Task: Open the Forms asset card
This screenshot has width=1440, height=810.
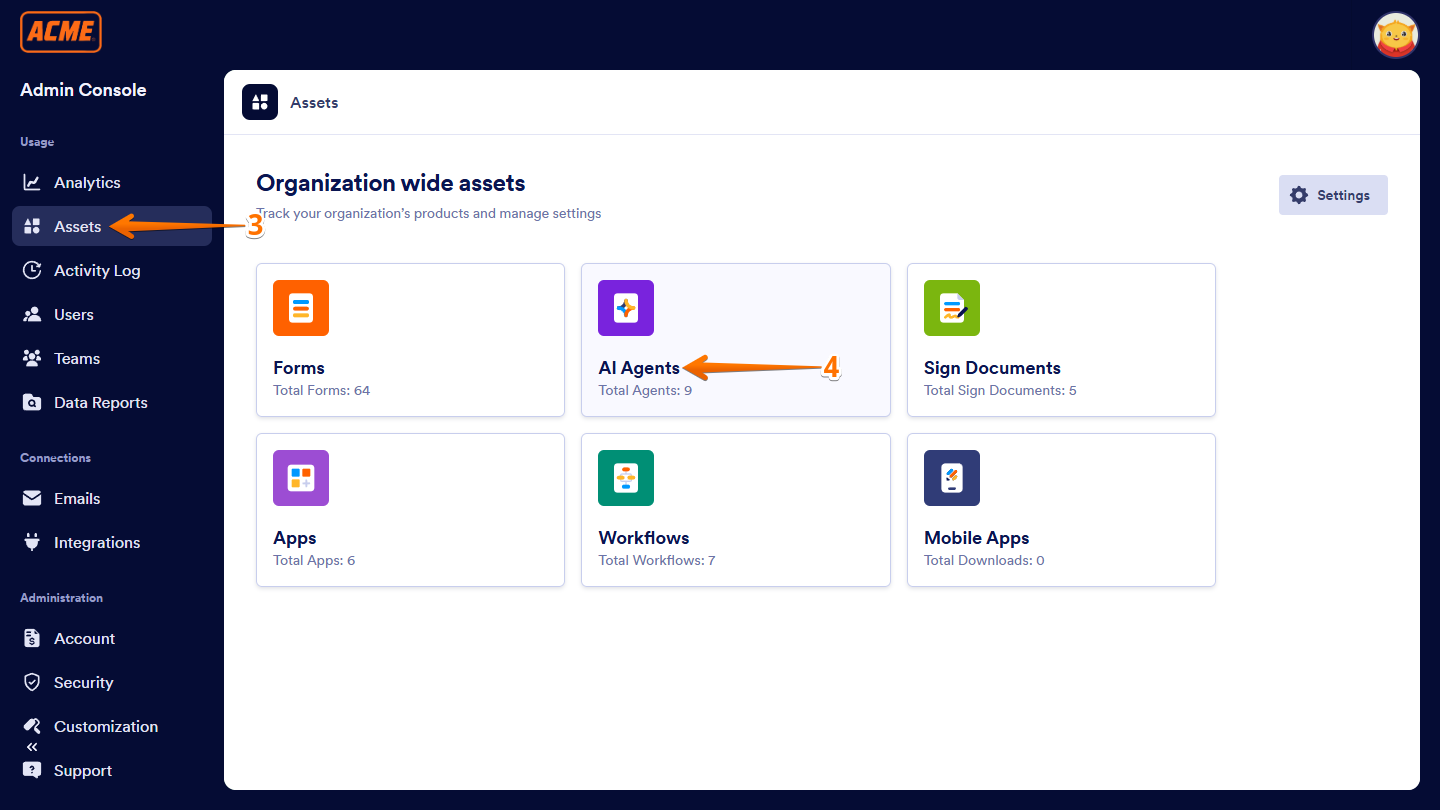Action: [x=410, y=340]
